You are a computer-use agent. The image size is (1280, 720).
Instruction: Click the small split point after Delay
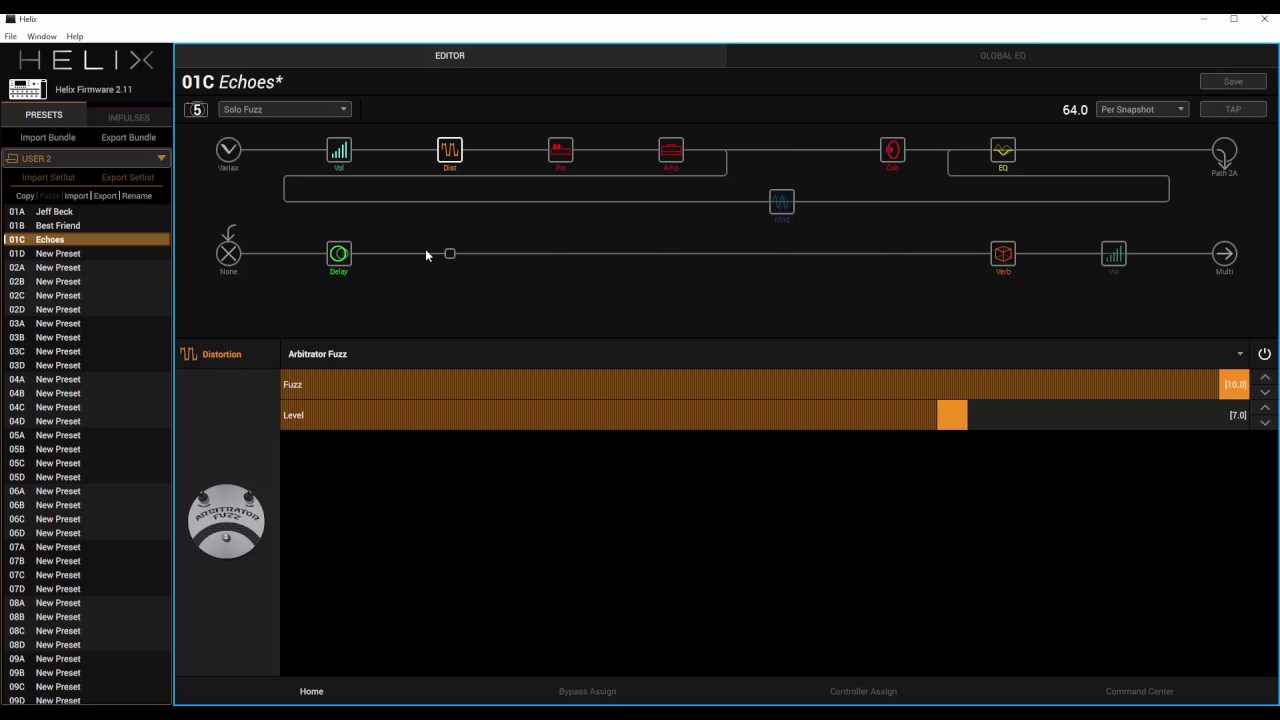(450, 254)
